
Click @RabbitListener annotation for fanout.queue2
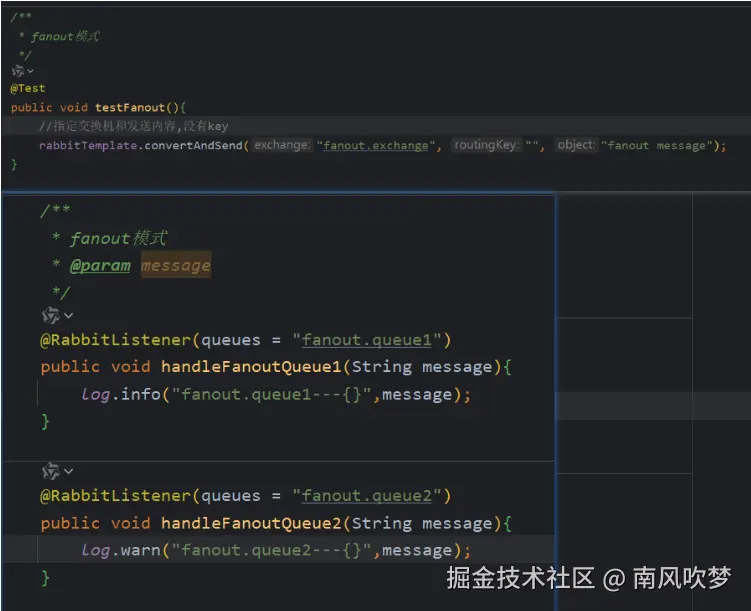tap(115, 496)
